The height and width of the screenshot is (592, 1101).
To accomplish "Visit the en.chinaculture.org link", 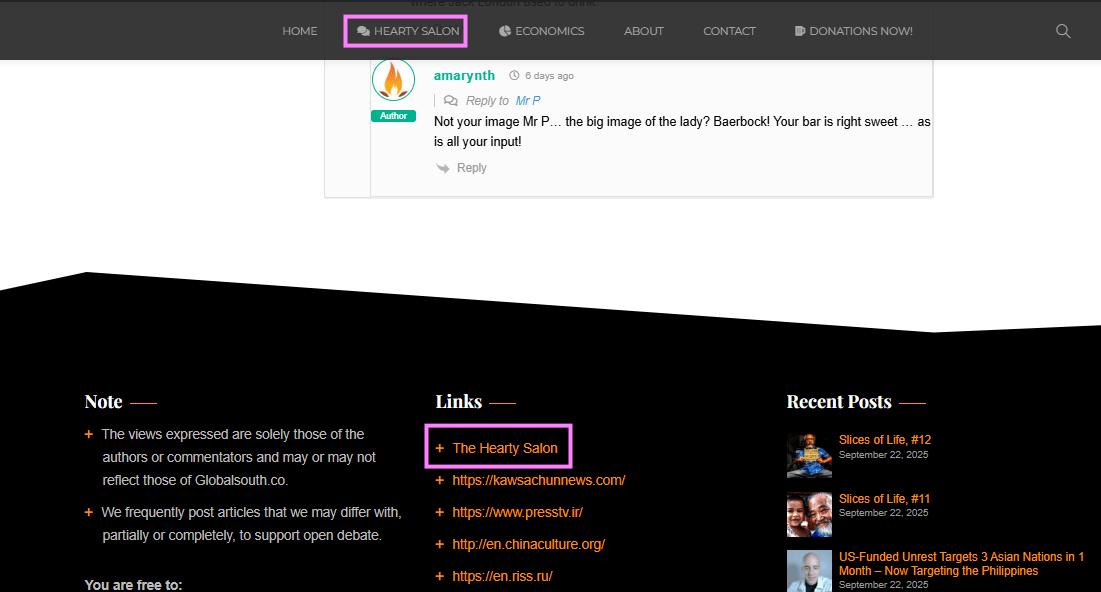I will pyautogui.click(x=528, y=544).
